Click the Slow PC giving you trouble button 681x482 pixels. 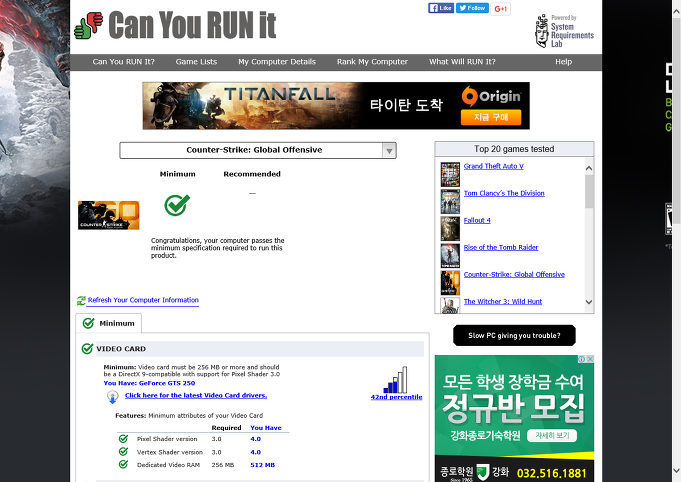514,335
